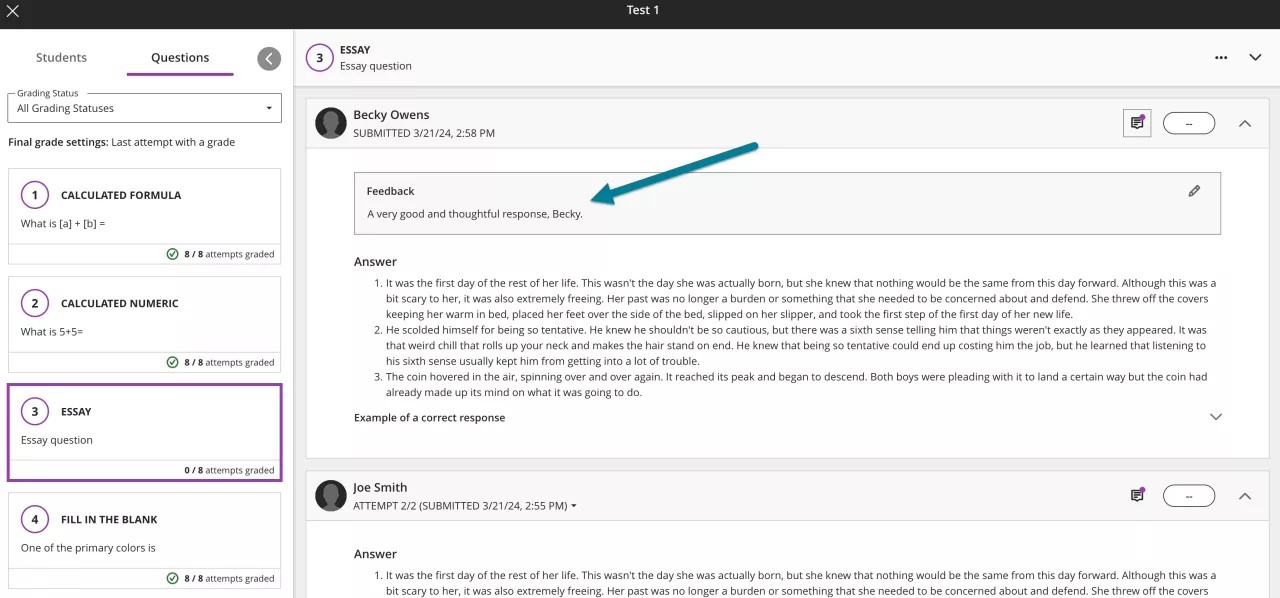
Task: Collapse the questions sidebar with circular arrow icon
Action: coord(268,58)
